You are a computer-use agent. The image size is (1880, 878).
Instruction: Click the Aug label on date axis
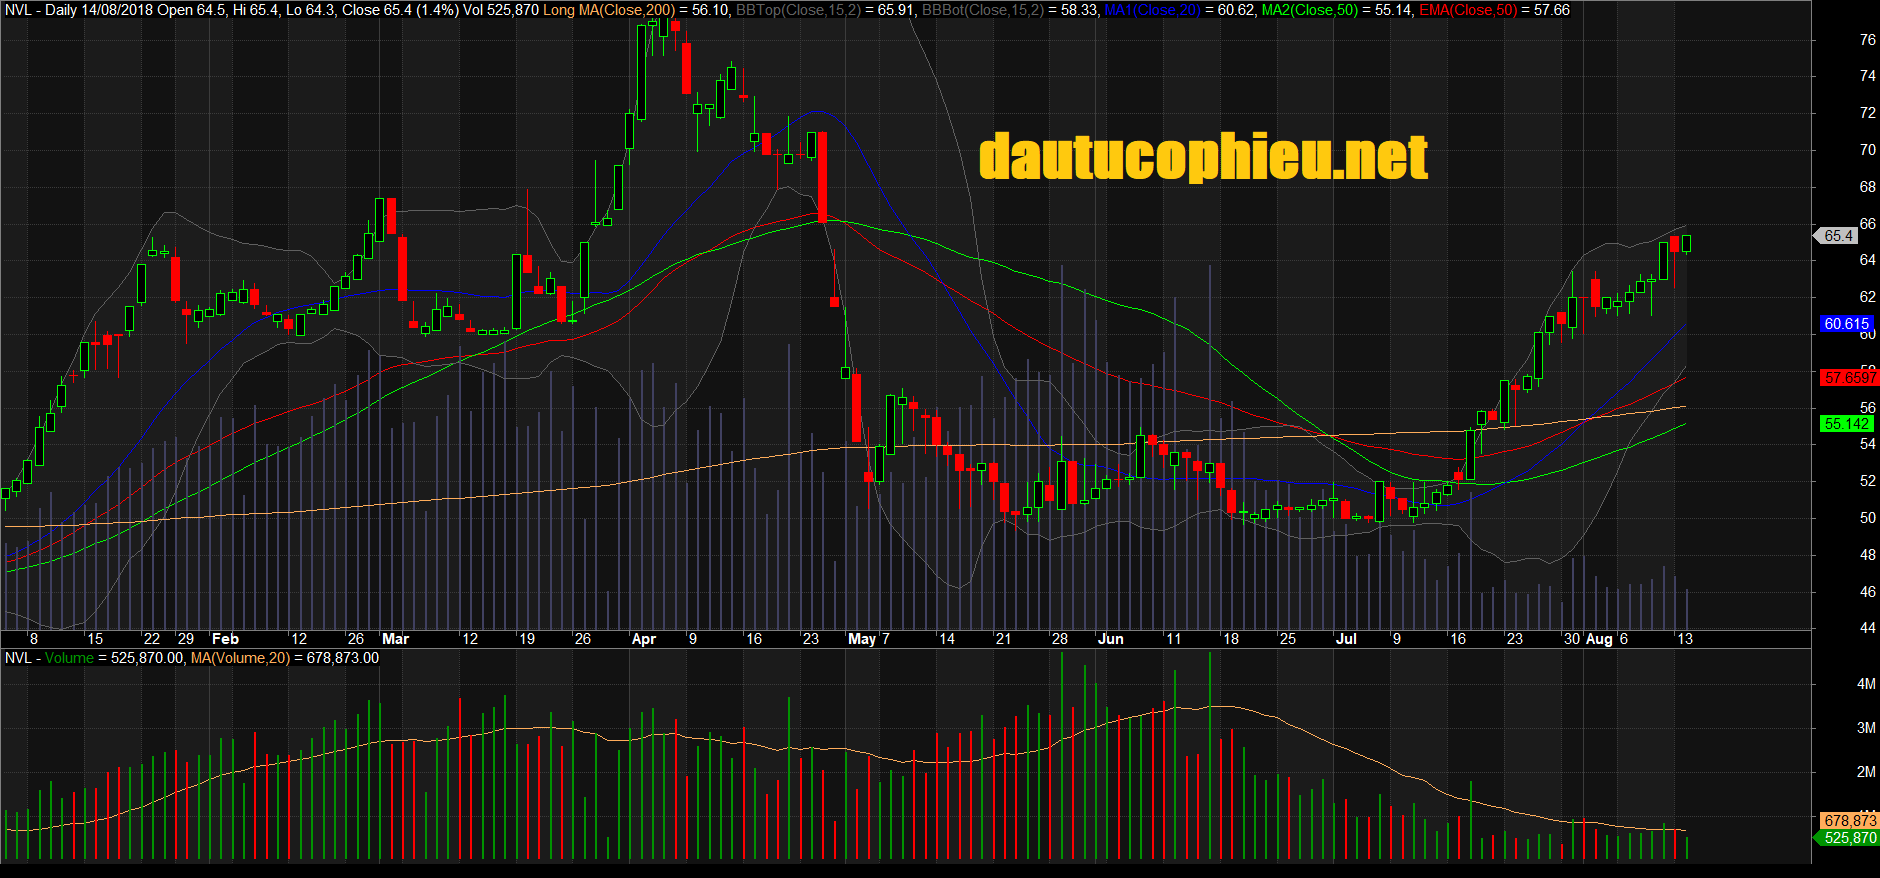click(1599, 639)
